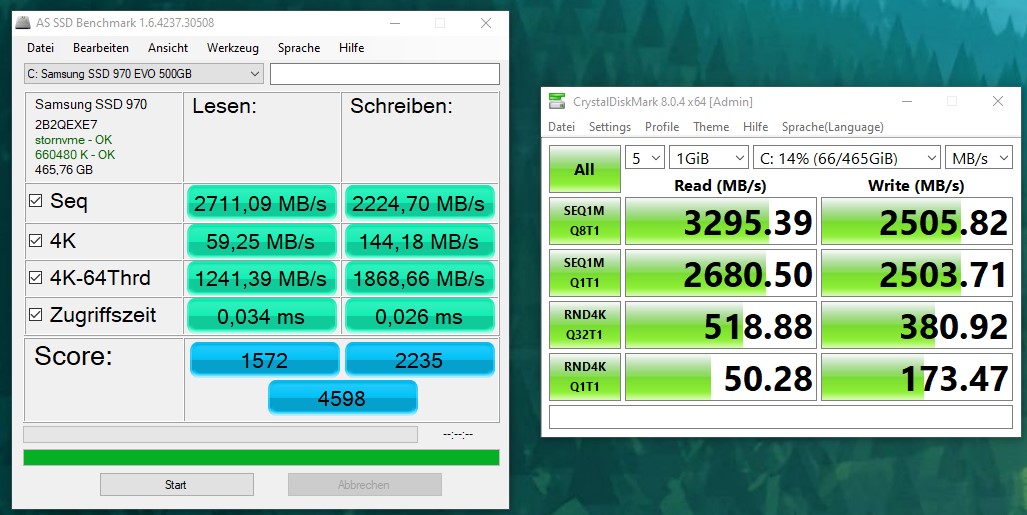
Task: Click the capacity text 465,76 GB
Action: click(x=64, y=170)
